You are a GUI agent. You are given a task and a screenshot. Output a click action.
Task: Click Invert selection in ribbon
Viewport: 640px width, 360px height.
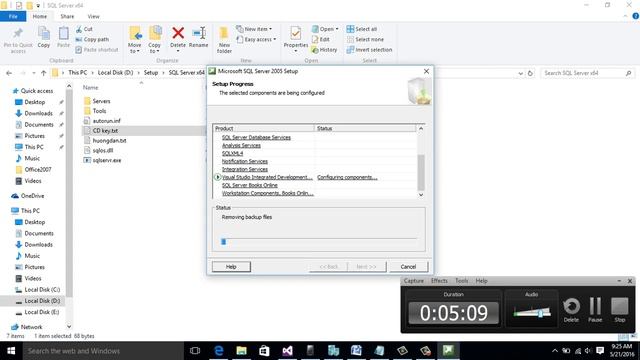click(369, 49)
